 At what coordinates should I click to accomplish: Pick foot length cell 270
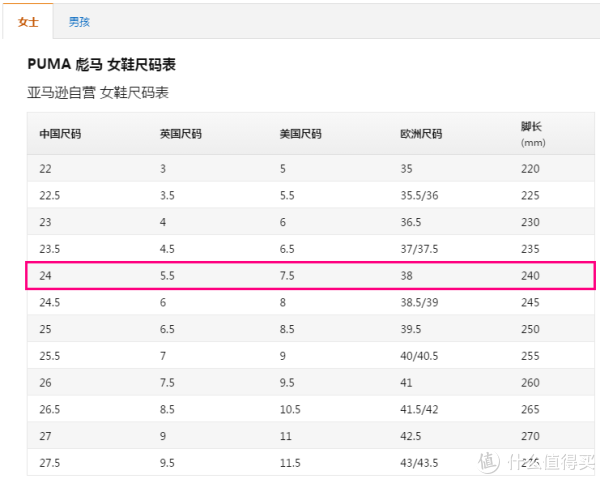tap(530, 436)
